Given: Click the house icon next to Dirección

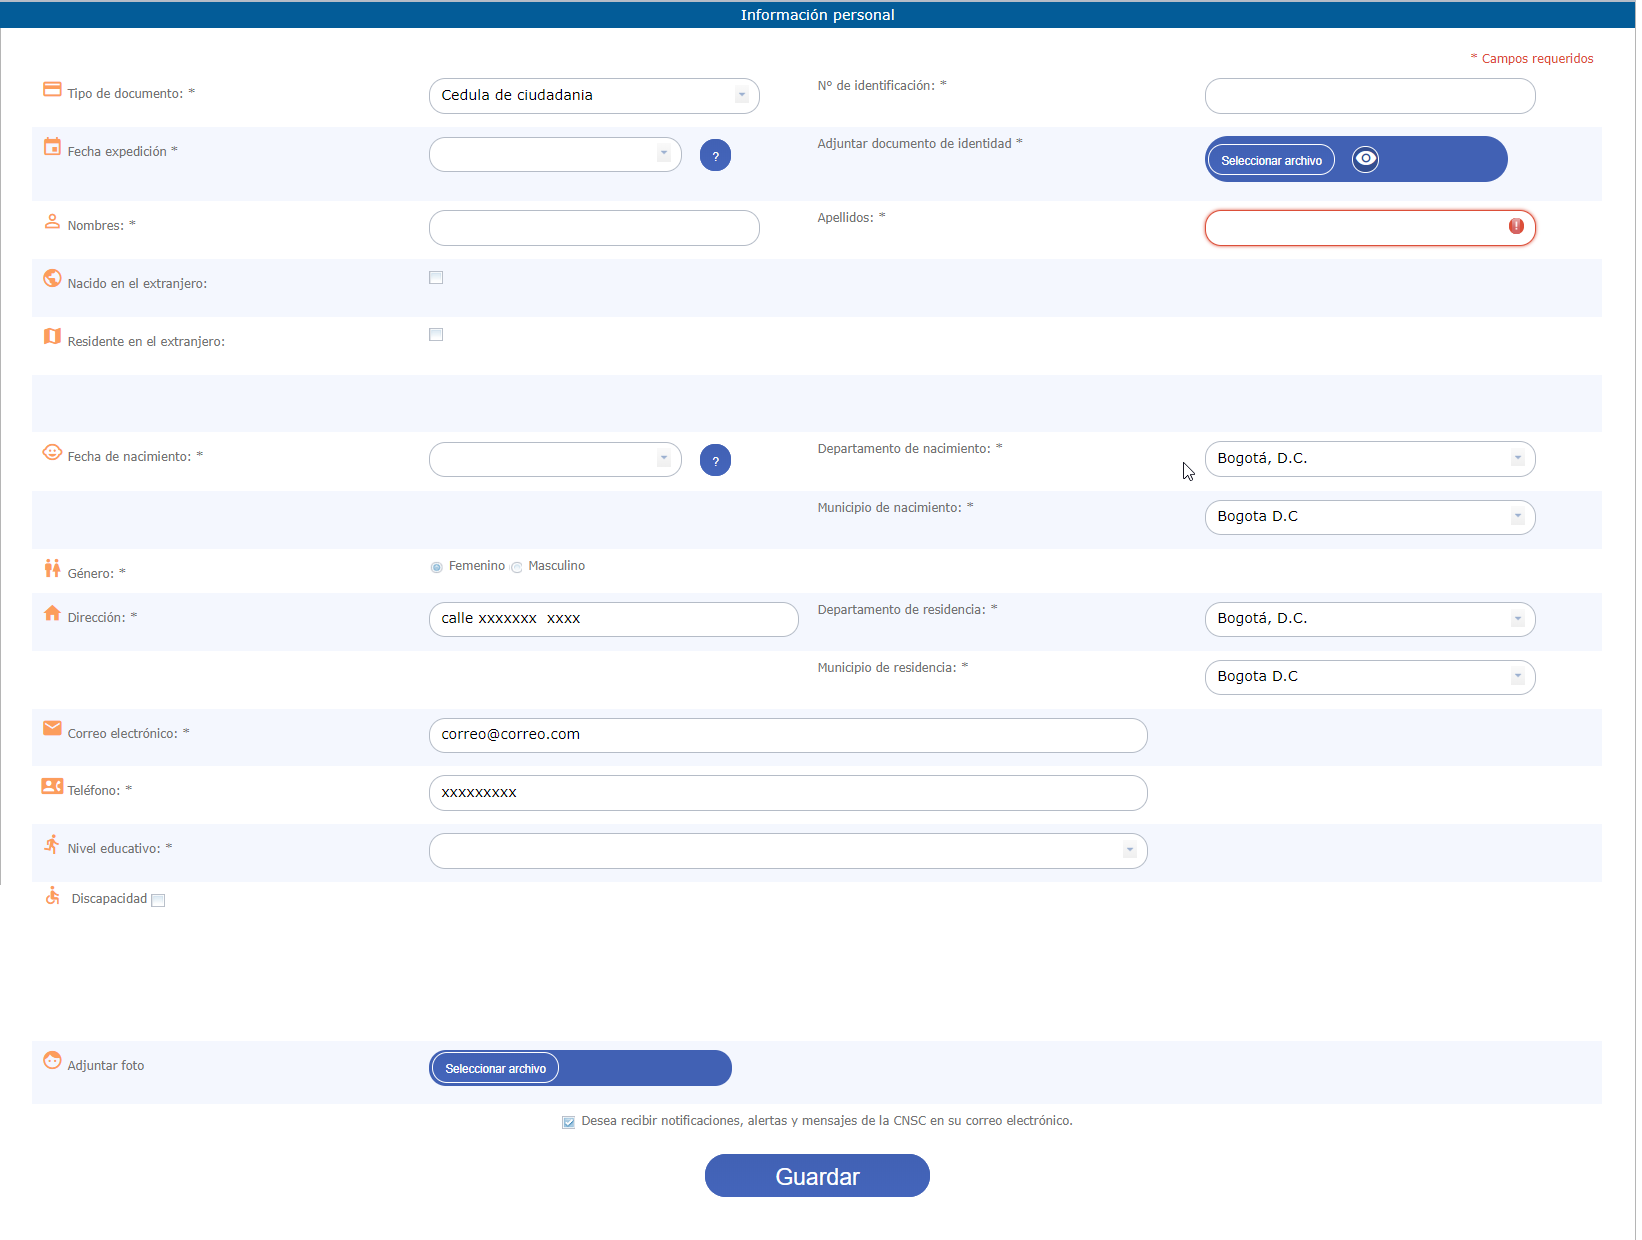Looking at the screenshot, I should (x=52, y=614).
